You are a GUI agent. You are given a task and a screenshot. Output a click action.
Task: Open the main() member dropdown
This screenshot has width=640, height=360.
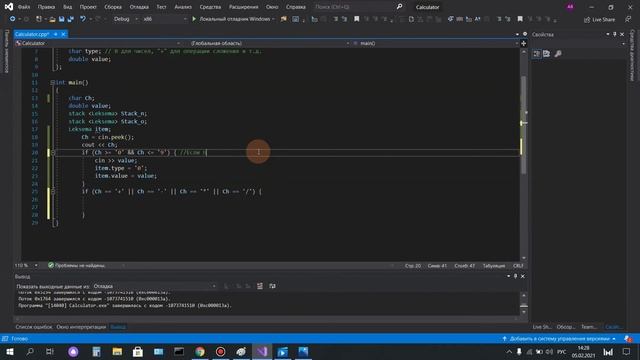coord(435,43)
